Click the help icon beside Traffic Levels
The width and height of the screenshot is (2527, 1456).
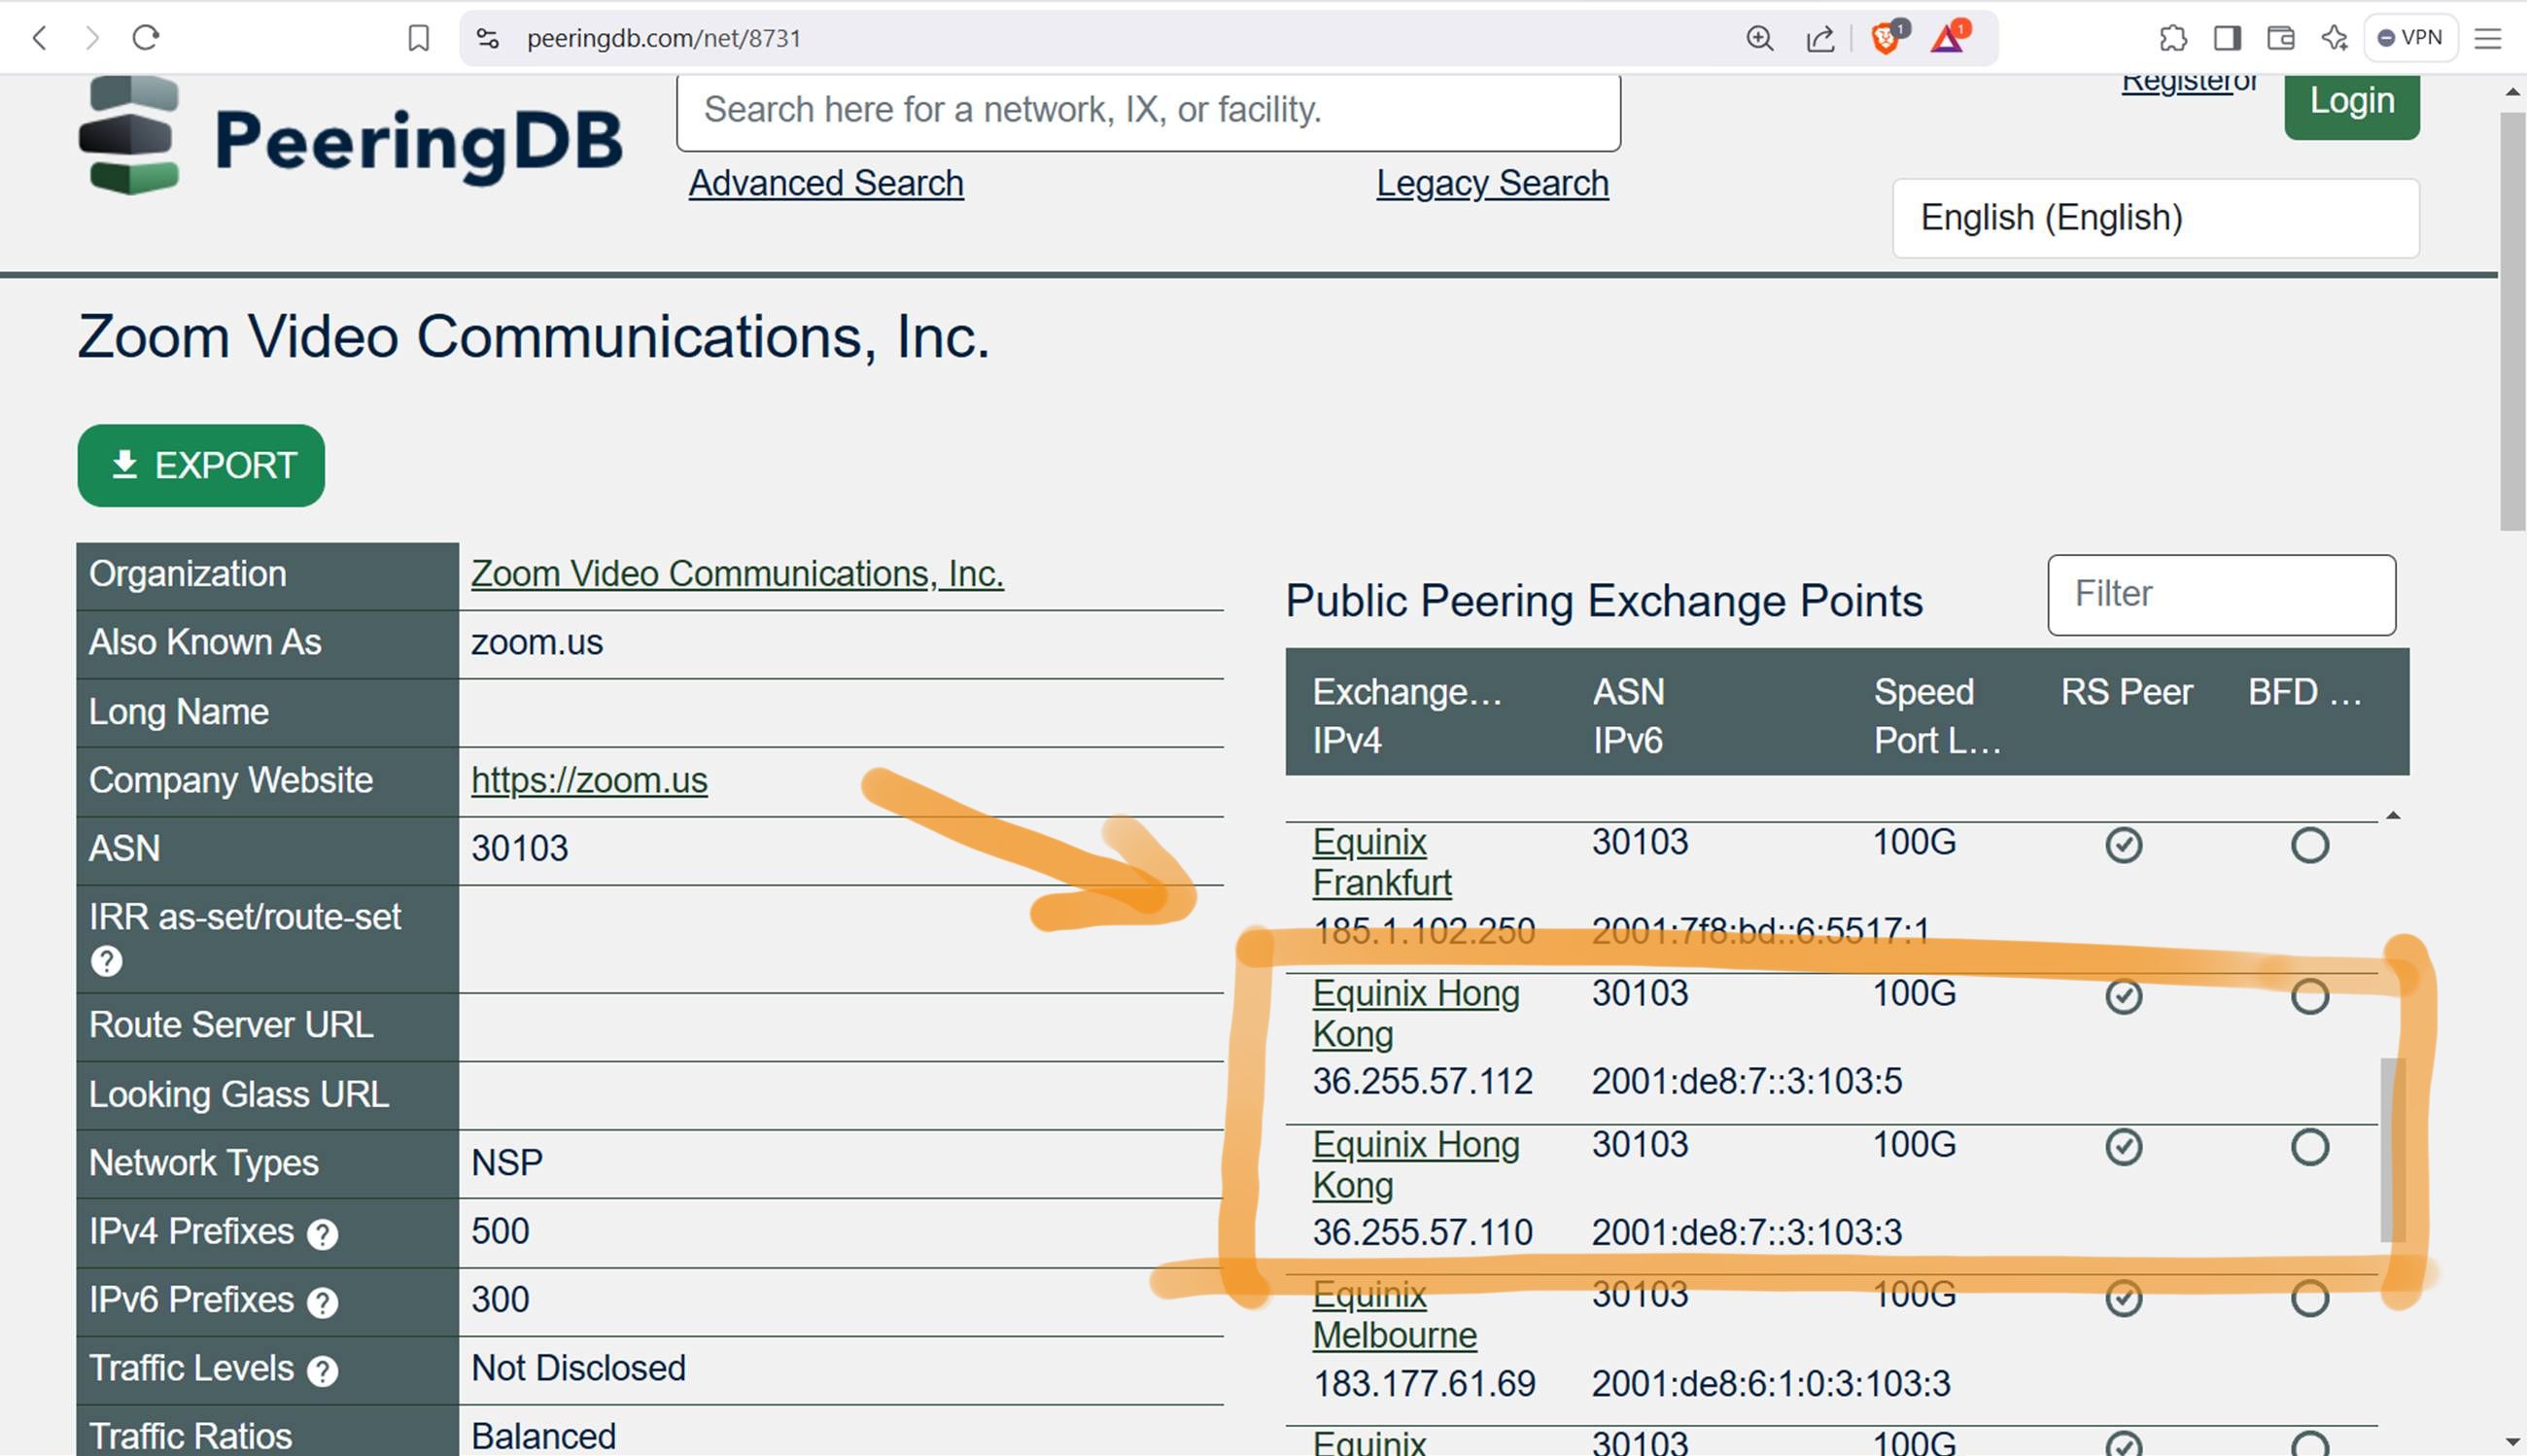322,1370
